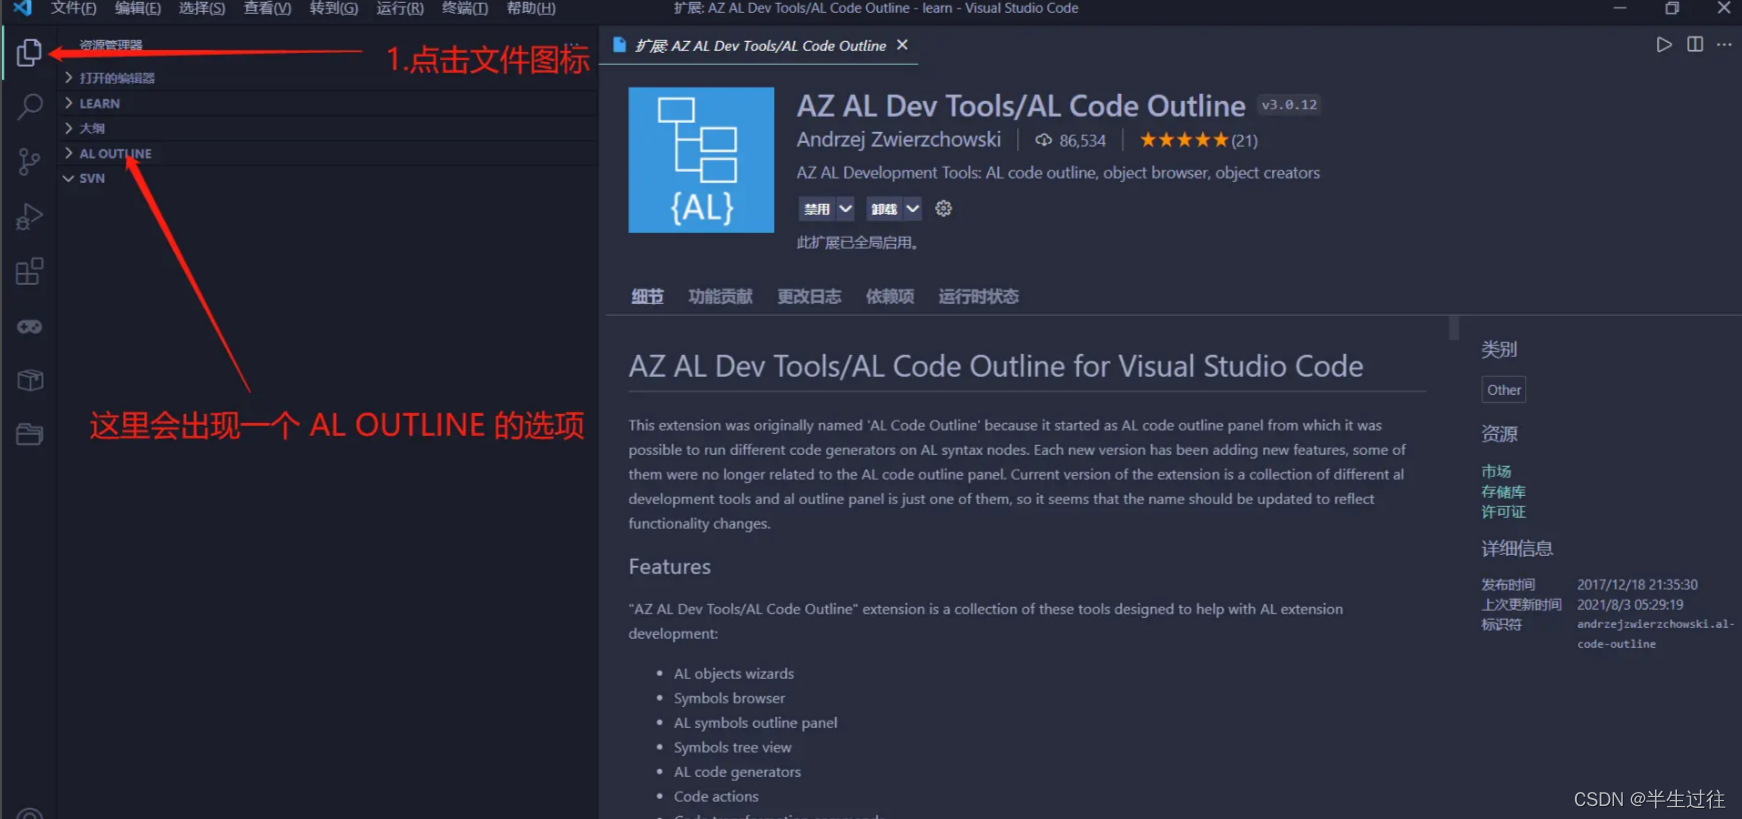The width and height of the screenshot is (1742, 819).
Task: Click the Features heading
Action: pyautogui.click(x=669, y=566)
